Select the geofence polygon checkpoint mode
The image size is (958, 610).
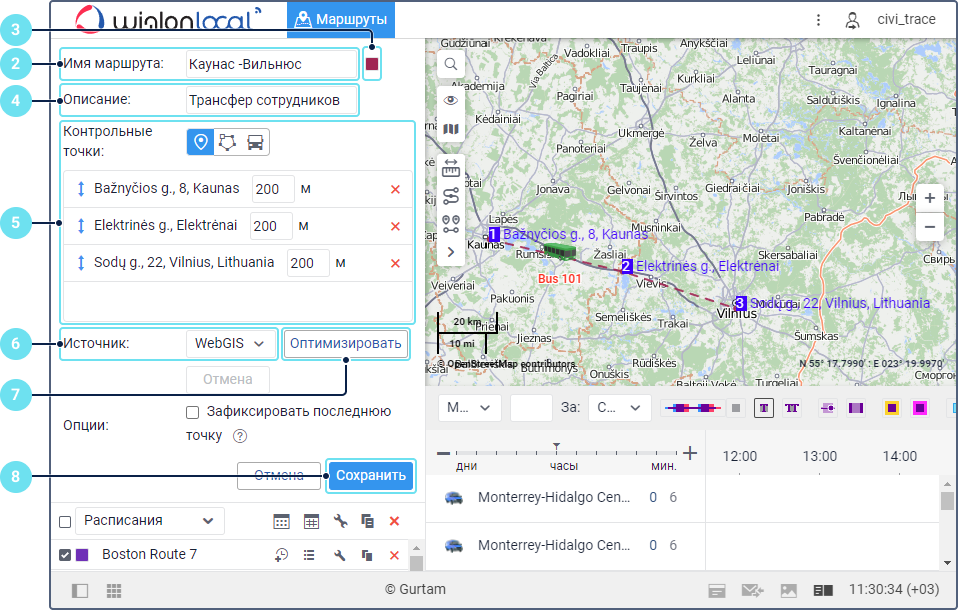pos(228,142)
